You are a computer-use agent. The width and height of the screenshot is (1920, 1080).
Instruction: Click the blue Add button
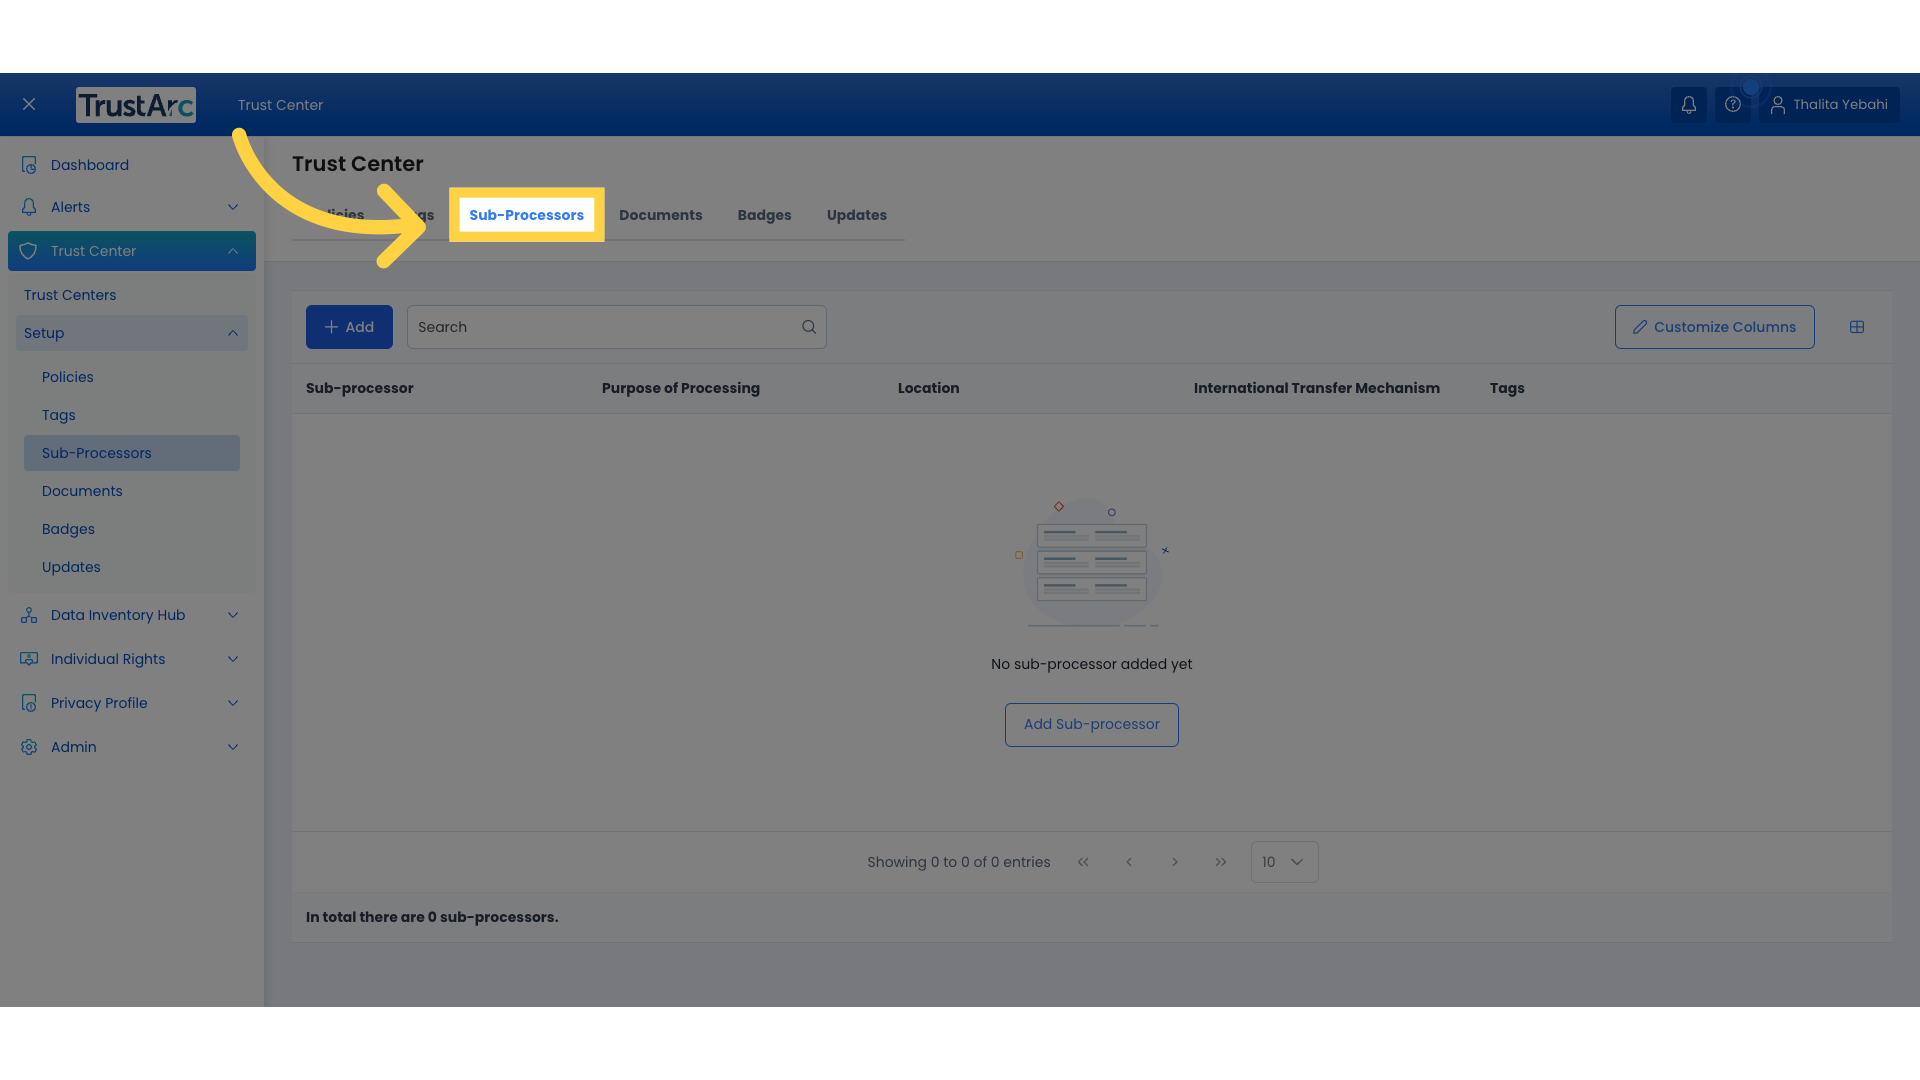click(349, 327)
